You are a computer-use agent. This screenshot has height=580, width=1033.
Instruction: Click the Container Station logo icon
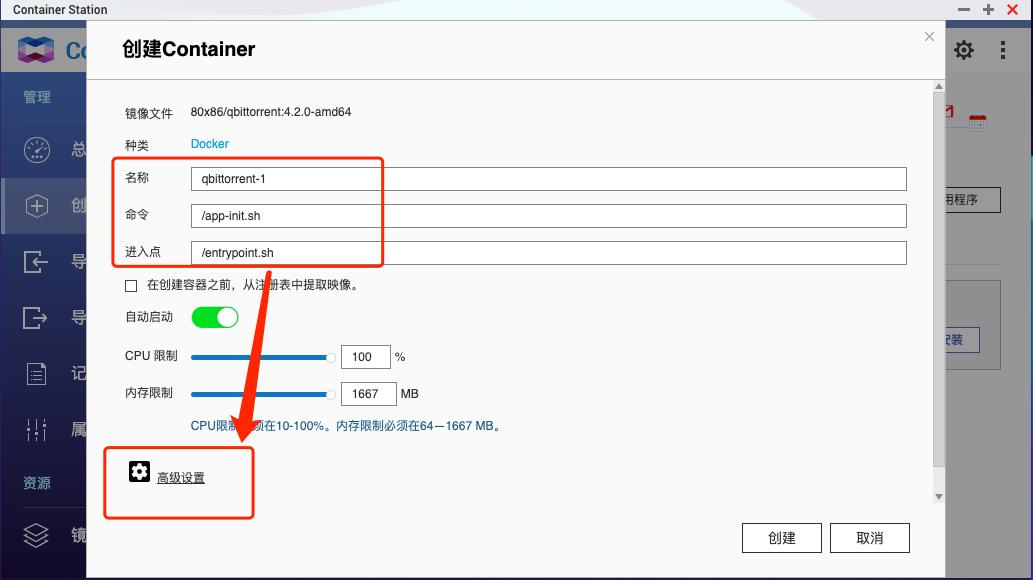click(x=35, y=49)
